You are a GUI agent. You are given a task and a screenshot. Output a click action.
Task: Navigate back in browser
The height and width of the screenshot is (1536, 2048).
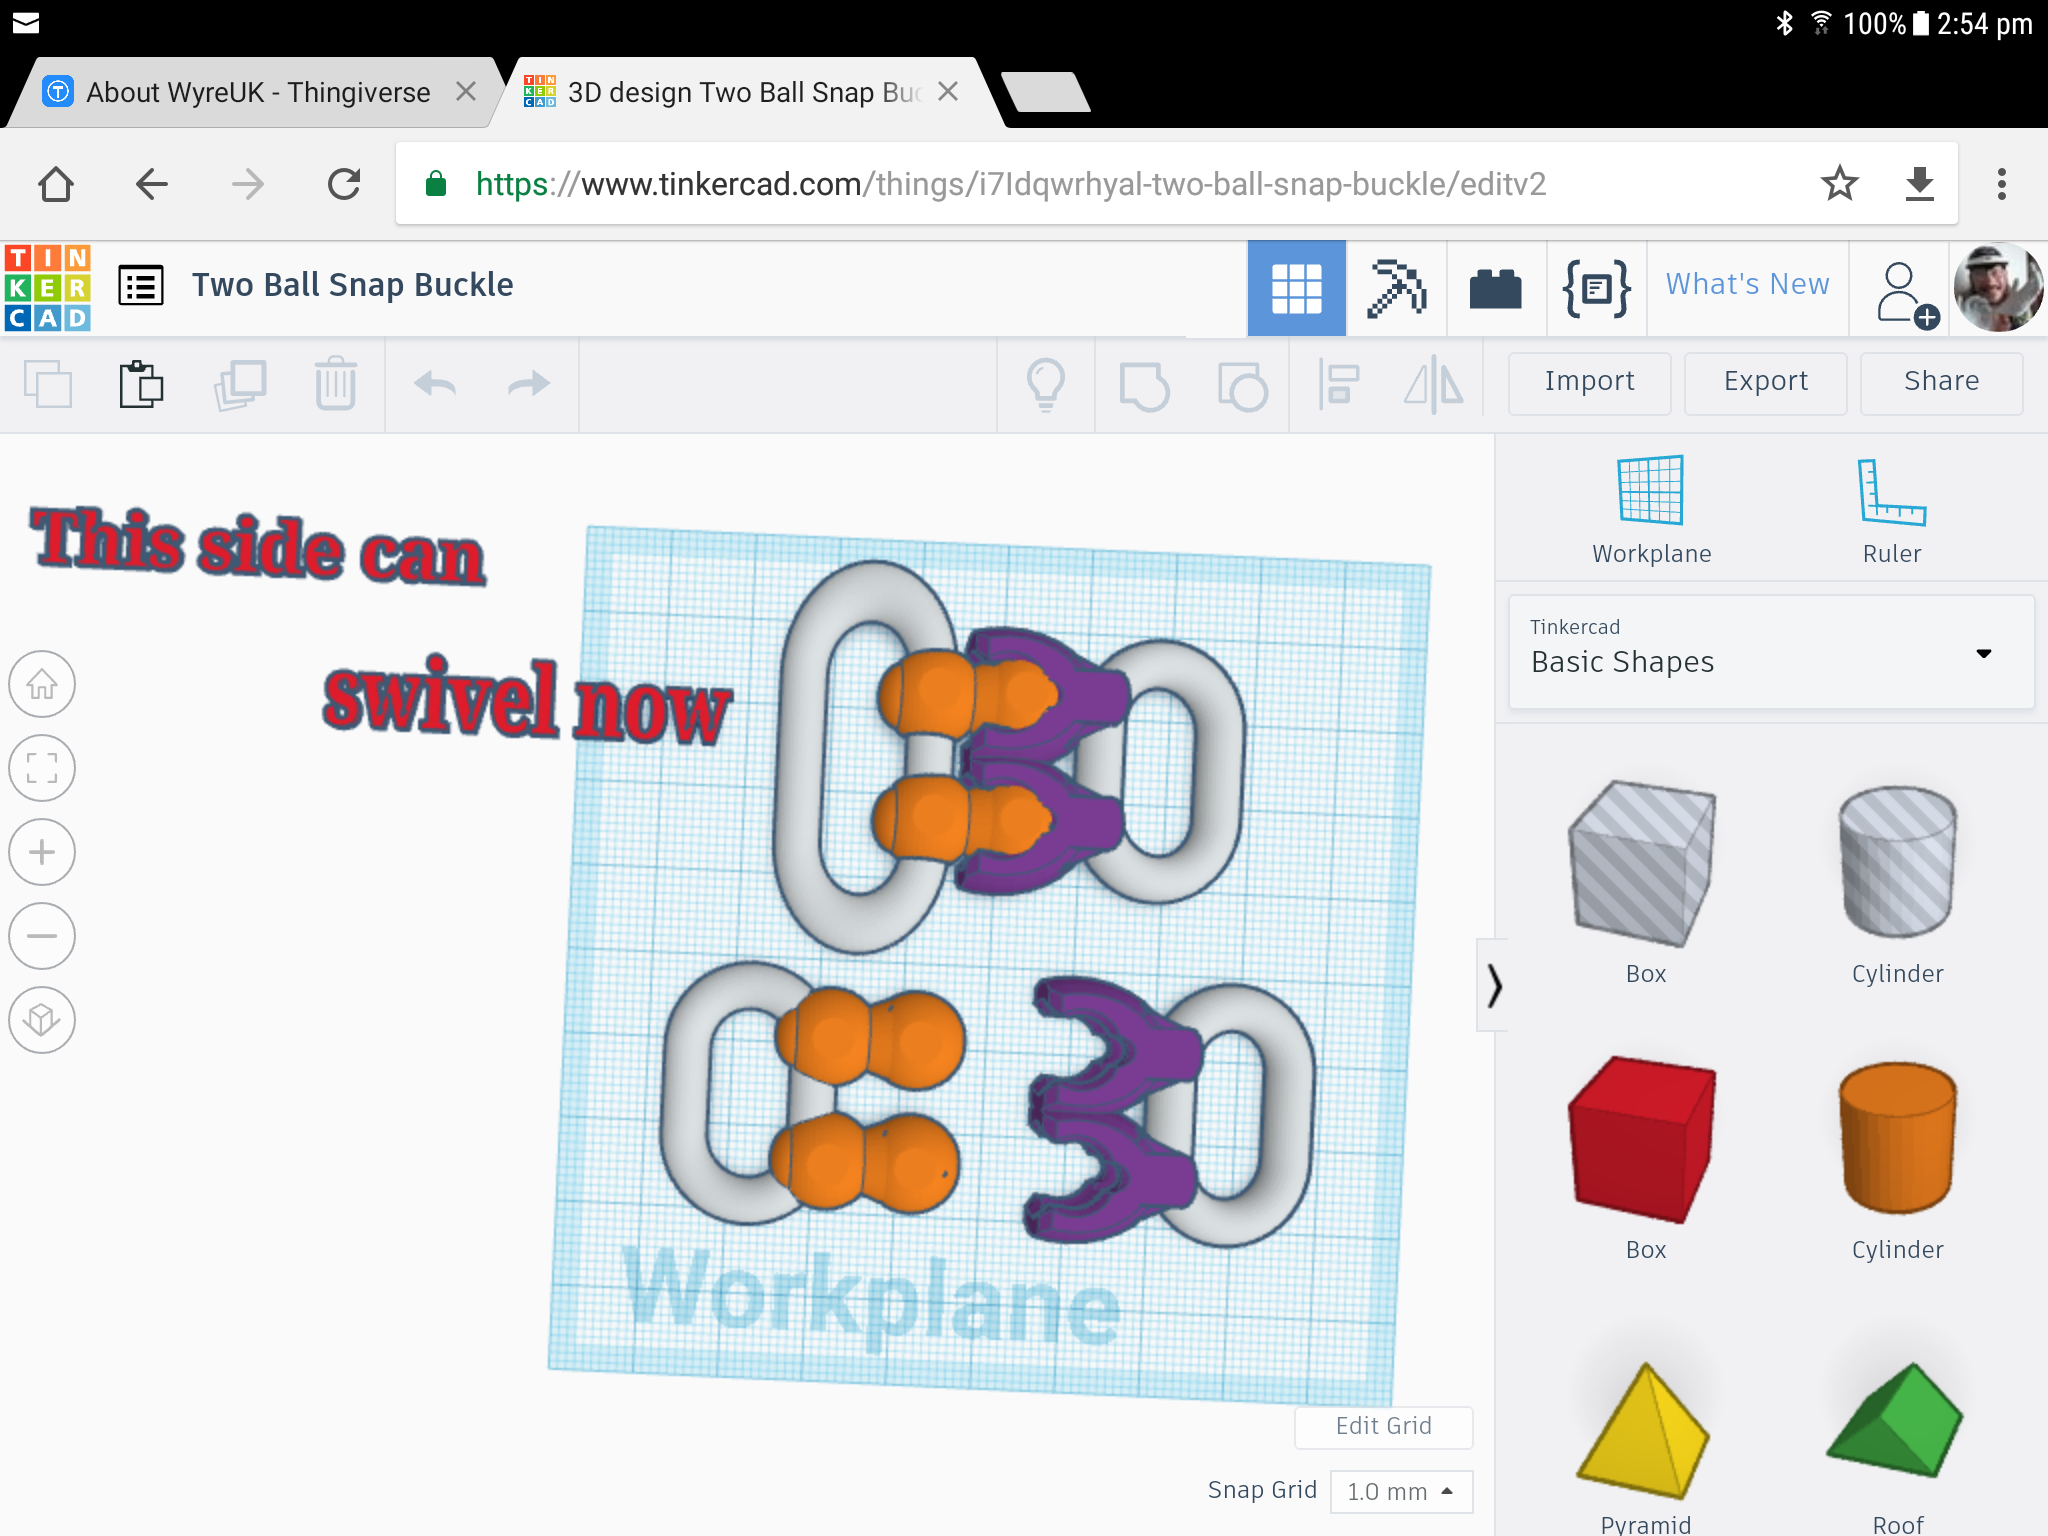151,184
